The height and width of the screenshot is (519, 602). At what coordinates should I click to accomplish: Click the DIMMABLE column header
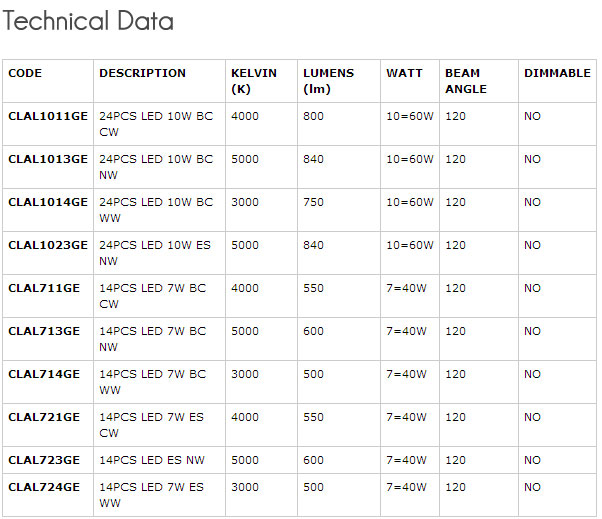(557, 73)
